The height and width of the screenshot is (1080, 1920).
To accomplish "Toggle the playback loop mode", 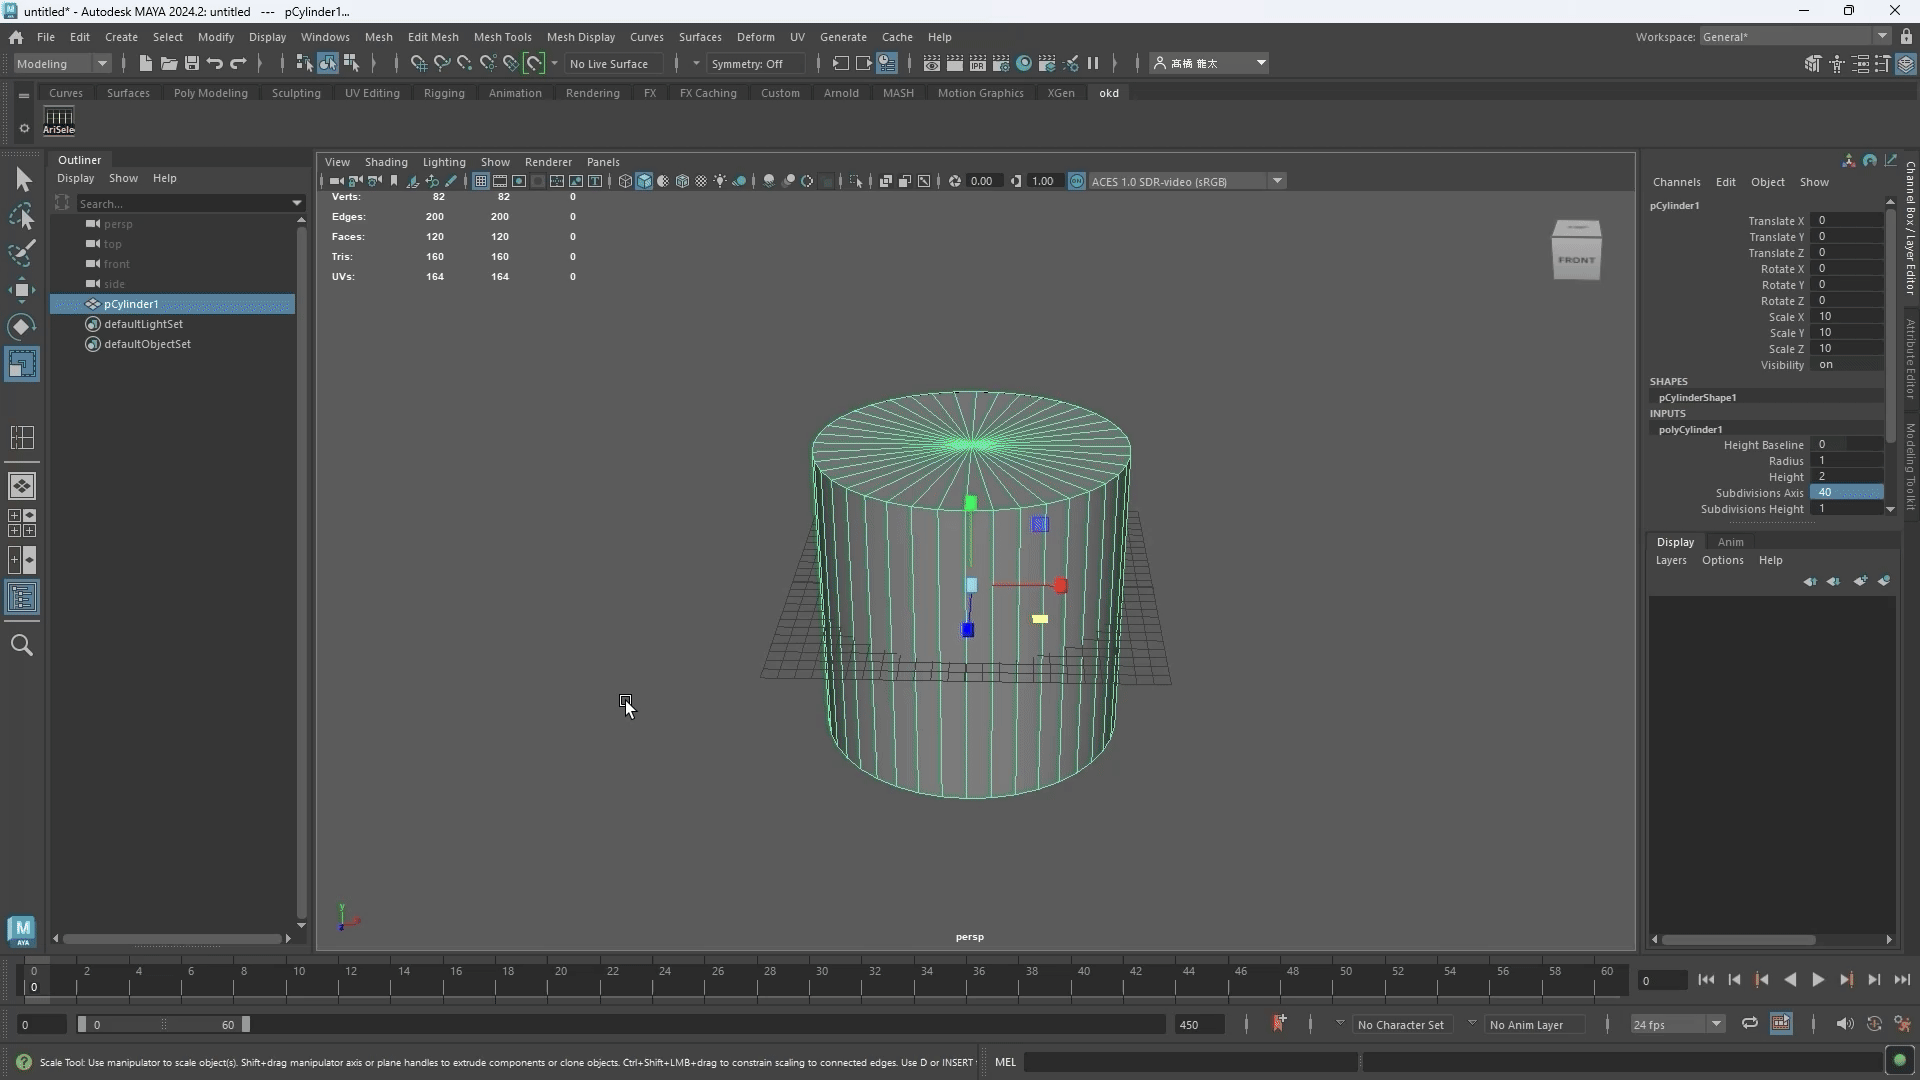I will click(1749, 1023).
